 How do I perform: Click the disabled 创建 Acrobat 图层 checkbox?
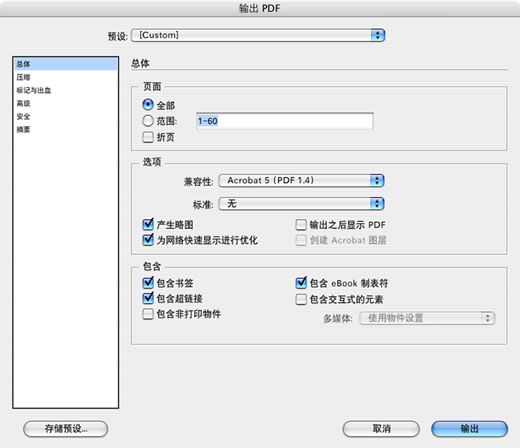301,240
